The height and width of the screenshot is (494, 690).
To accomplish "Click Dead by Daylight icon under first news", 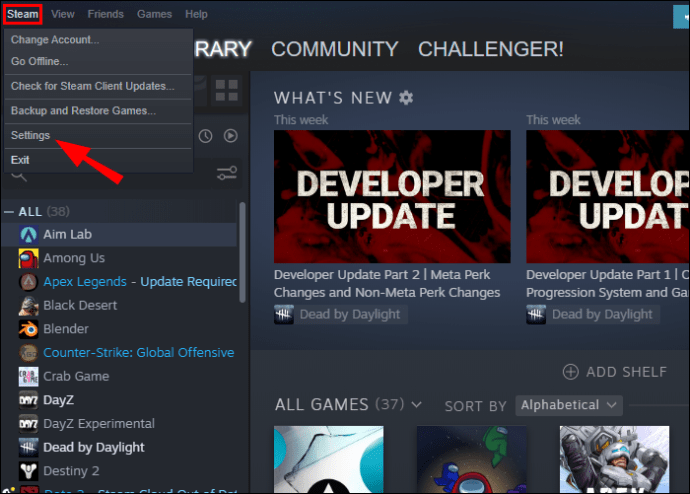I will pyautogui.click(x=285, y=314).
